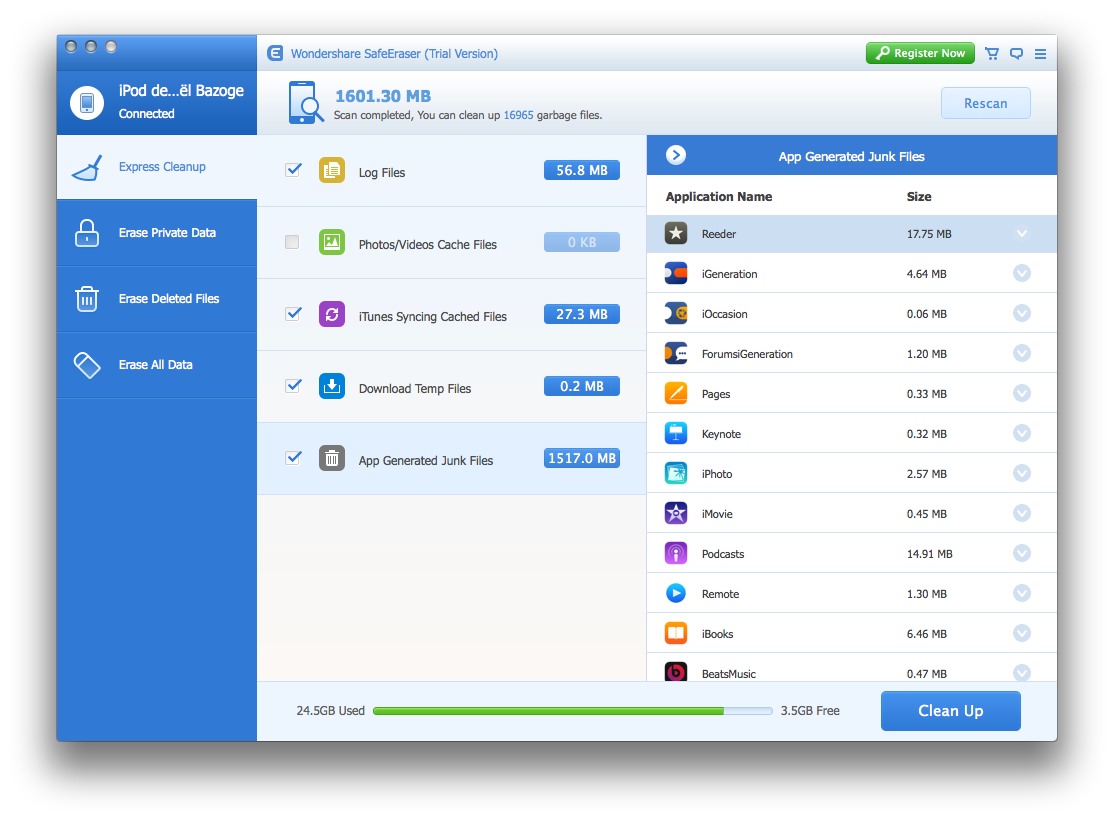Expand the Keynote row chevron

point(1022,433)
